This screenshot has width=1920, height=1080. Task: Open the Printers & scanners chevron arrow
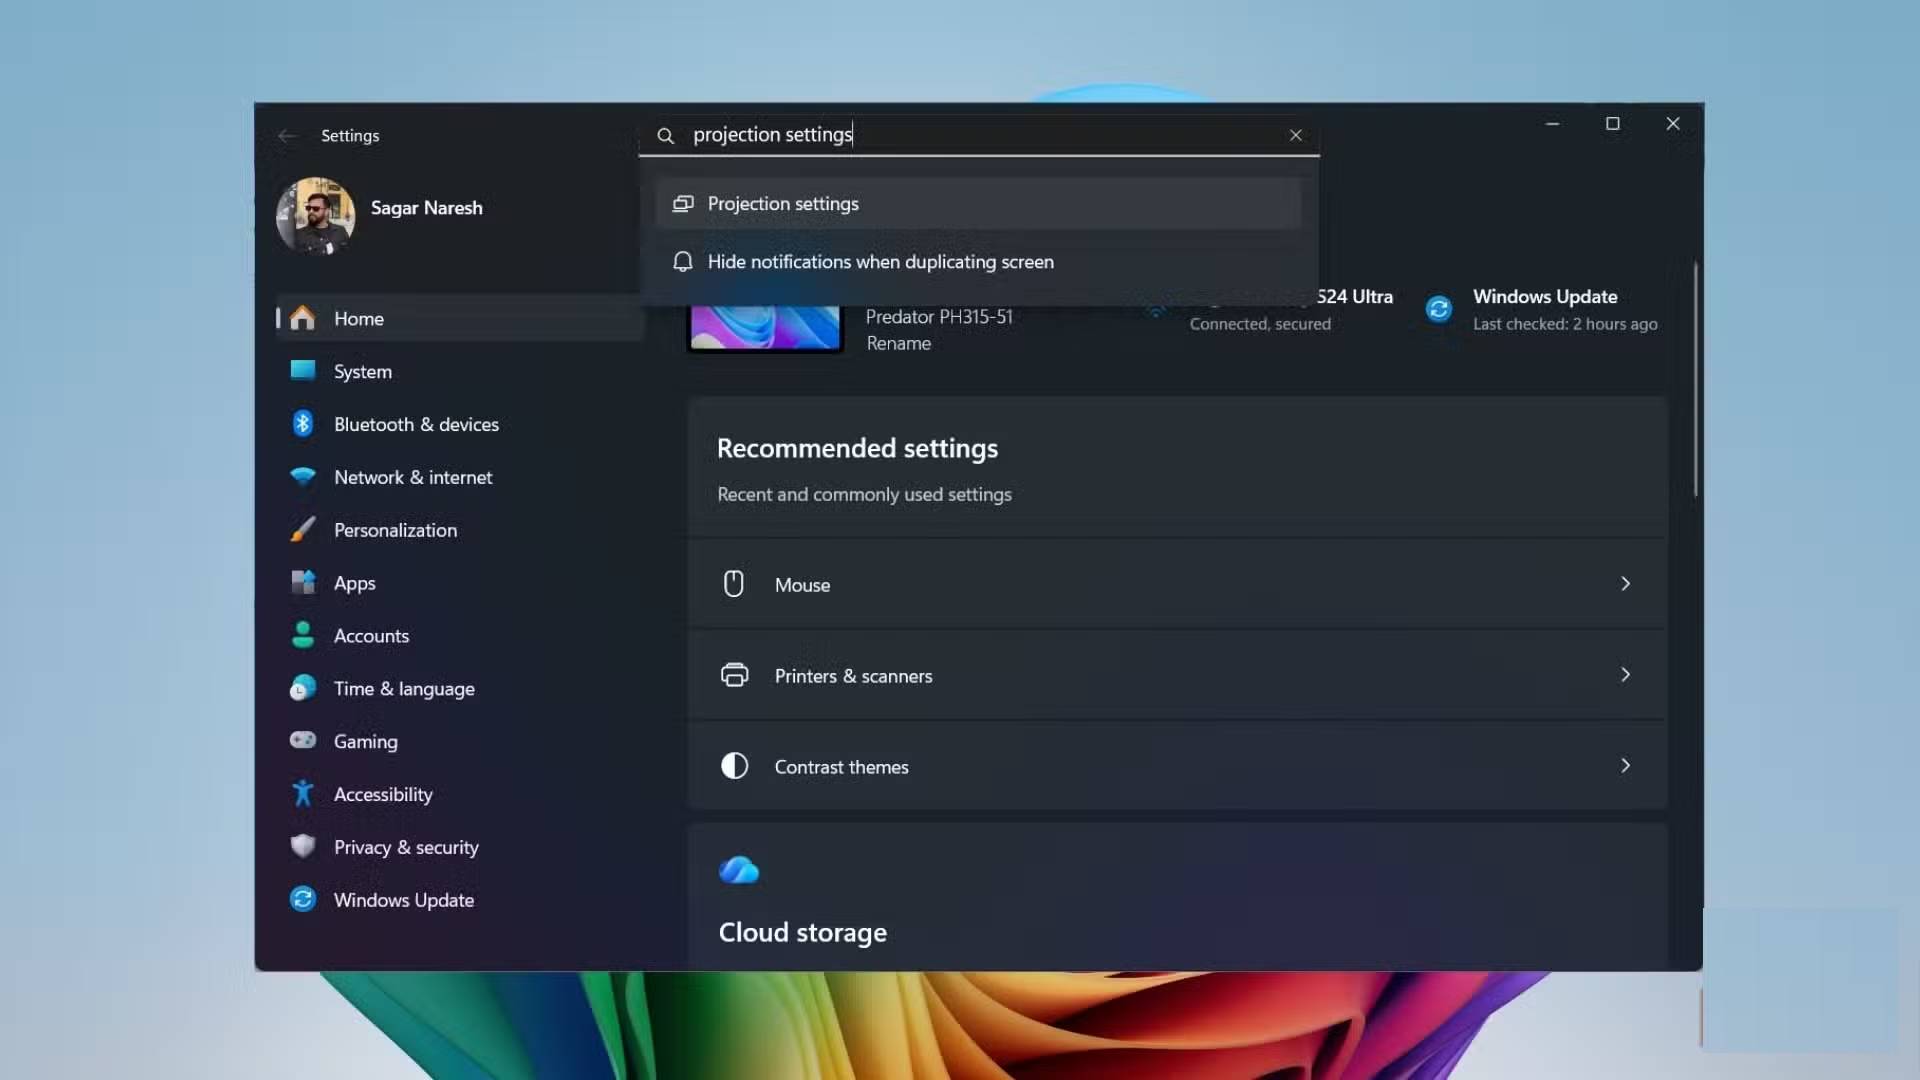tap(1625, 675)
